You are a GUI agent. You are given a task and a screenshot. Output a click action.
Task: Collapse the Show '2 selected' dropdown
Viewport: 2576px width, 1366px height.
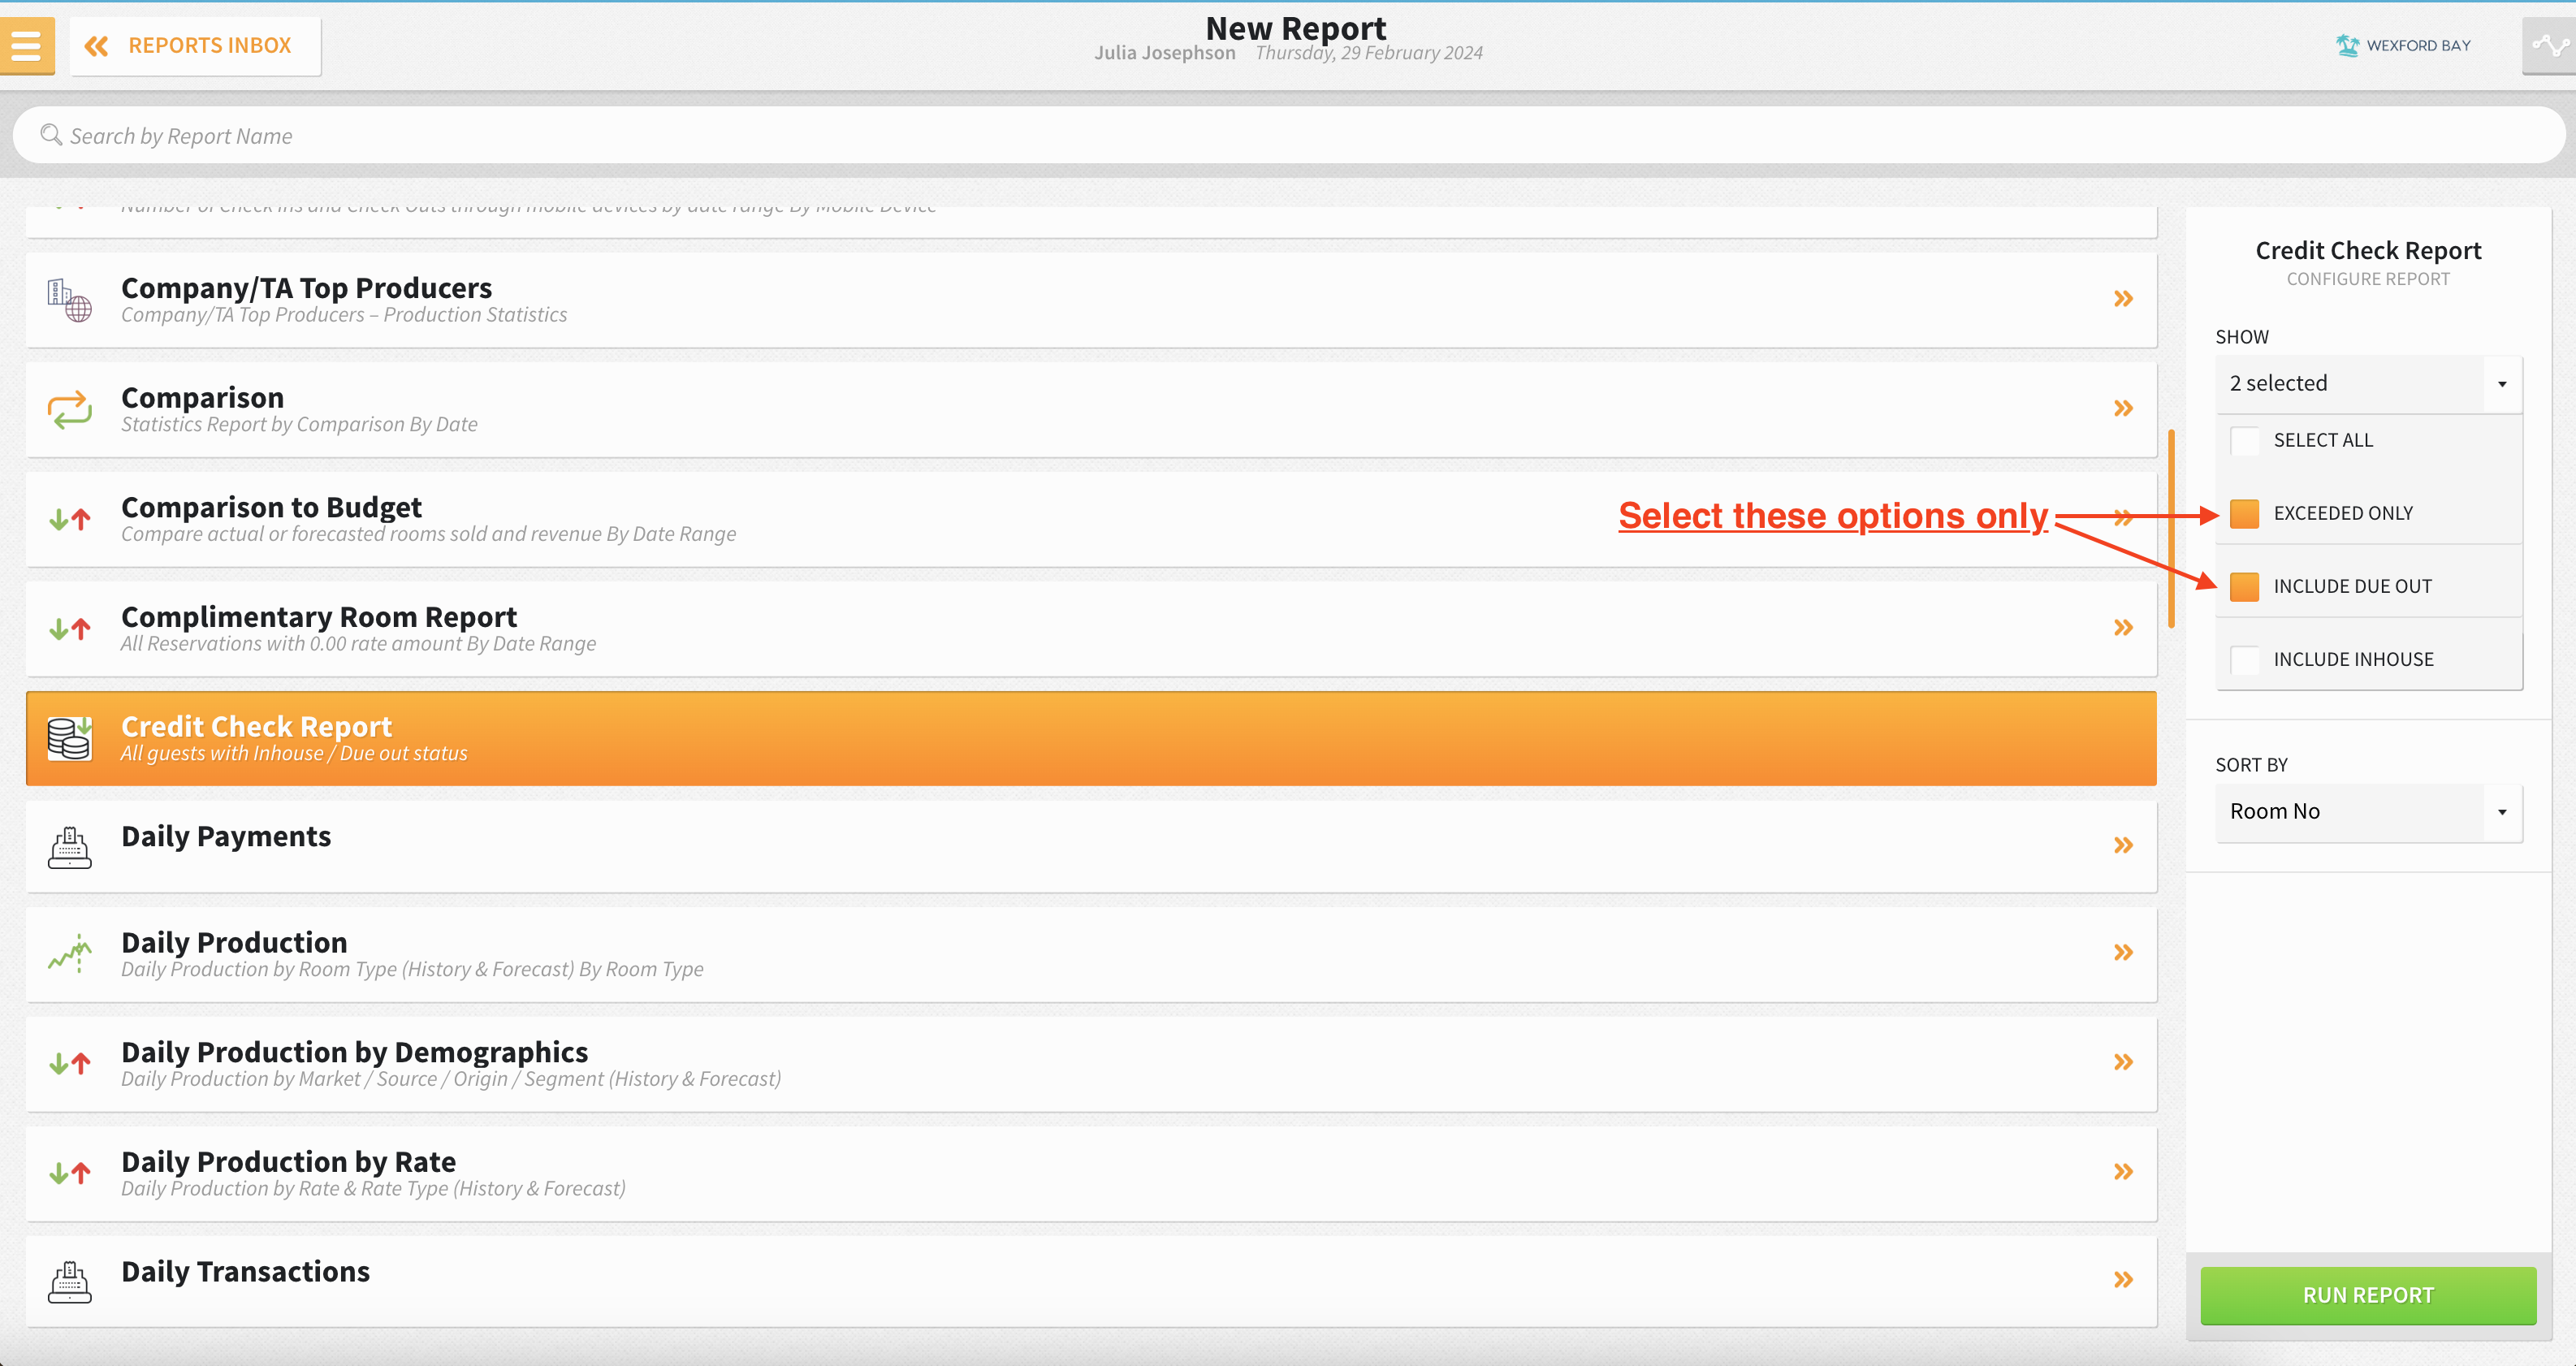pos(2501,384)
